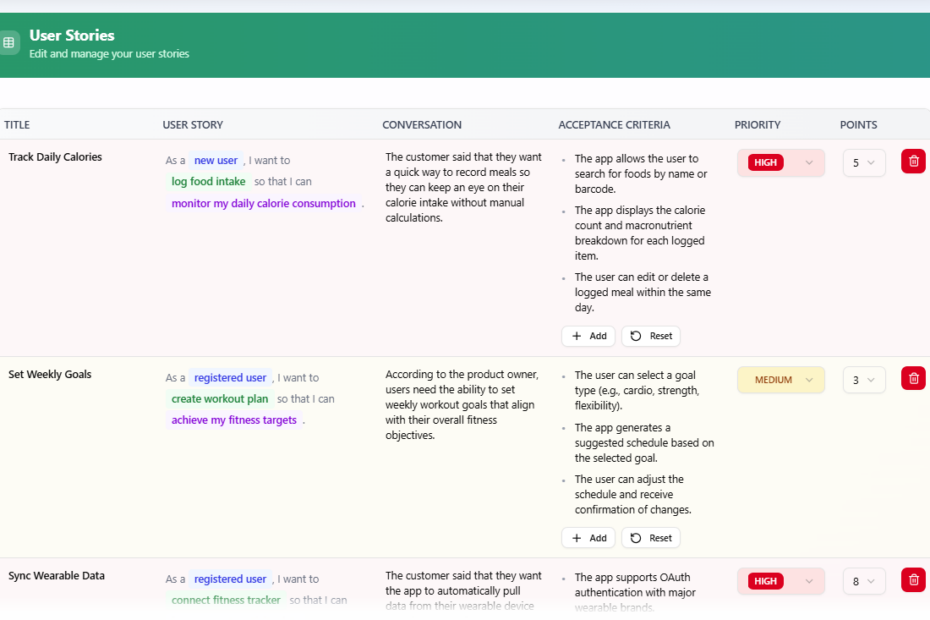Open the points dropdown showing 3
Image resolution: width=930 pixels, height=620 pixels.
click(864, 379)
